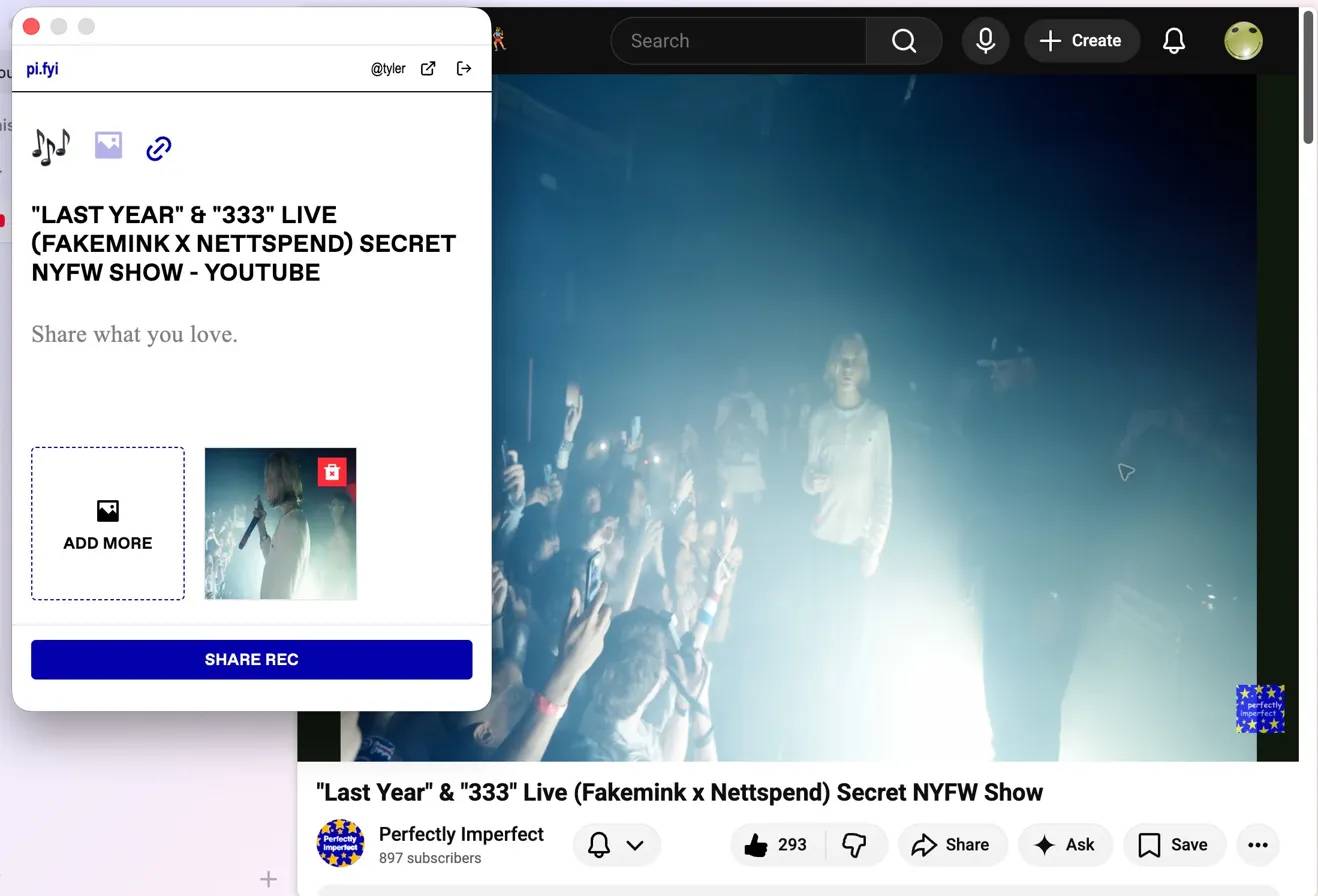
Task: Save the video to a playlist
Action: 1173,845
